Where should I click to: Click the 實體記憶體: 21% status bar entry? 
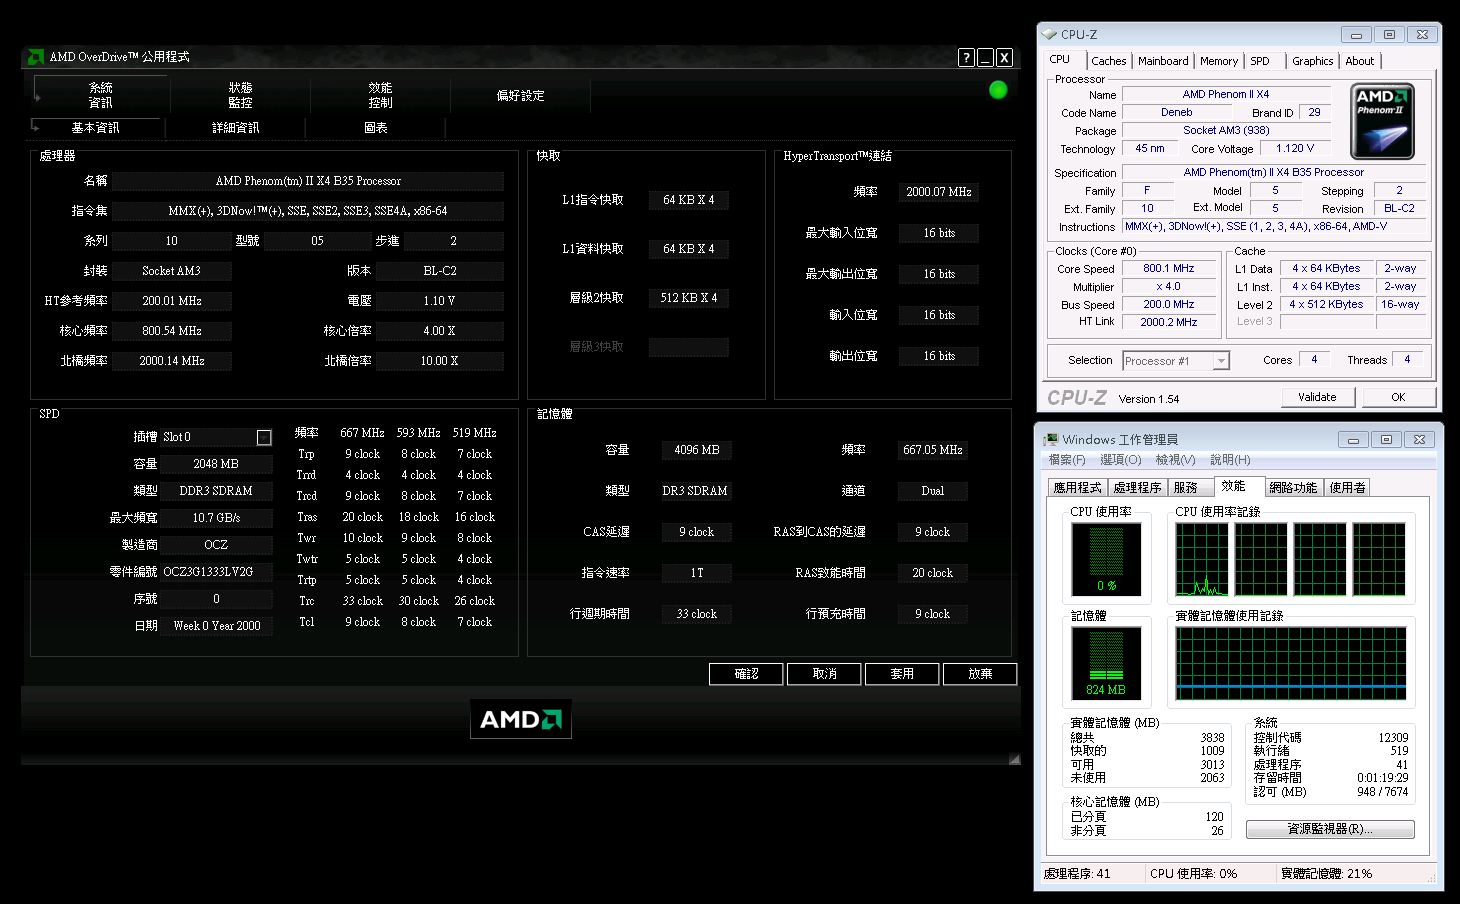[x=1326, y=873]
